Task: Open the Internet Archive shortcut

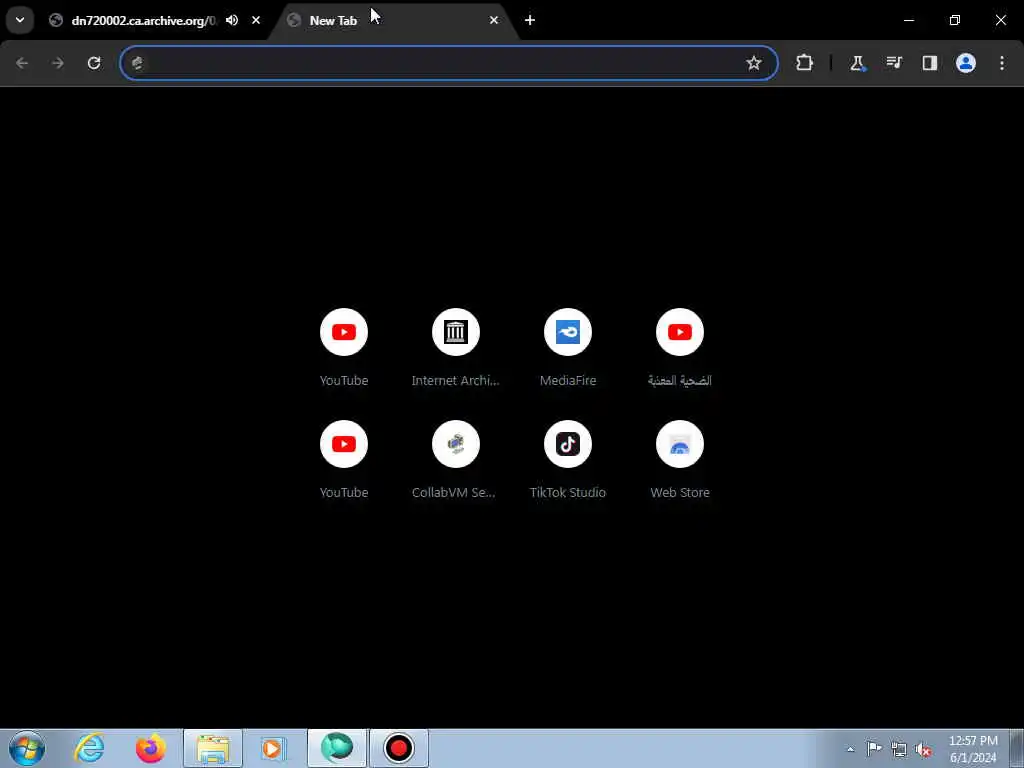Action: click(456, 347)
